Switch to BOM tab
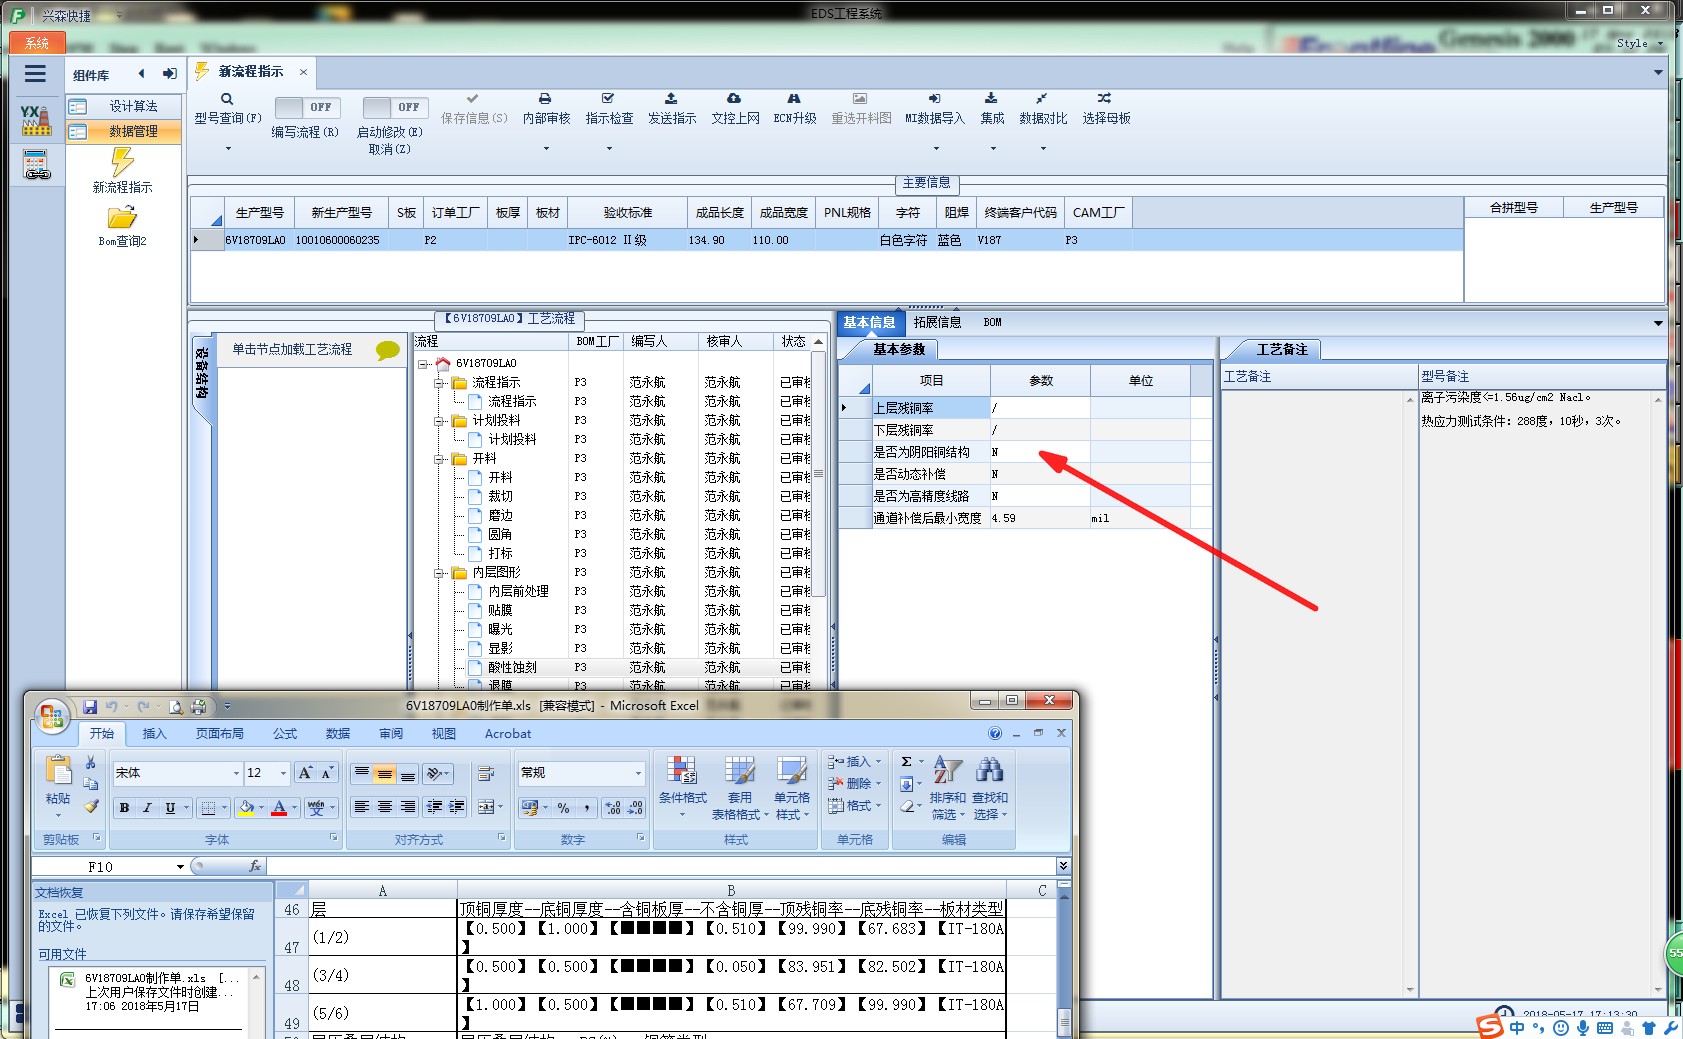Viewport: 1683px width, 1039px height. [x=992, y=322]
